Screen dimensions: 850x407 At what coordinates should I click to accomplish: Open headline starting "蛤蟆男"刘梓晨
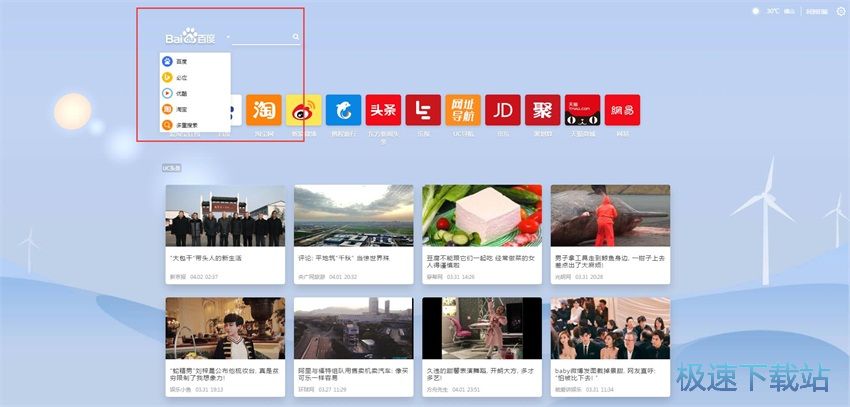[224, 374]
